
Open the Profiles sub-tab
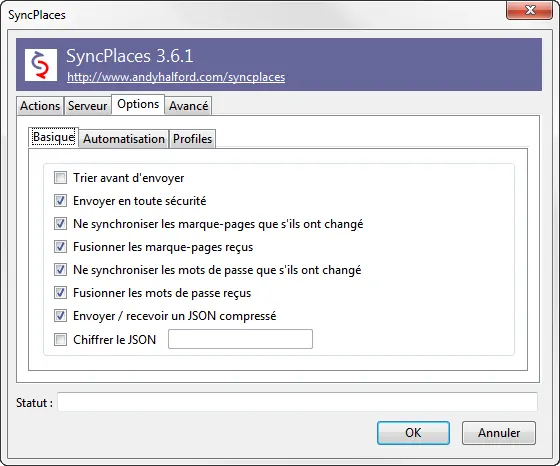pos(192,139)
